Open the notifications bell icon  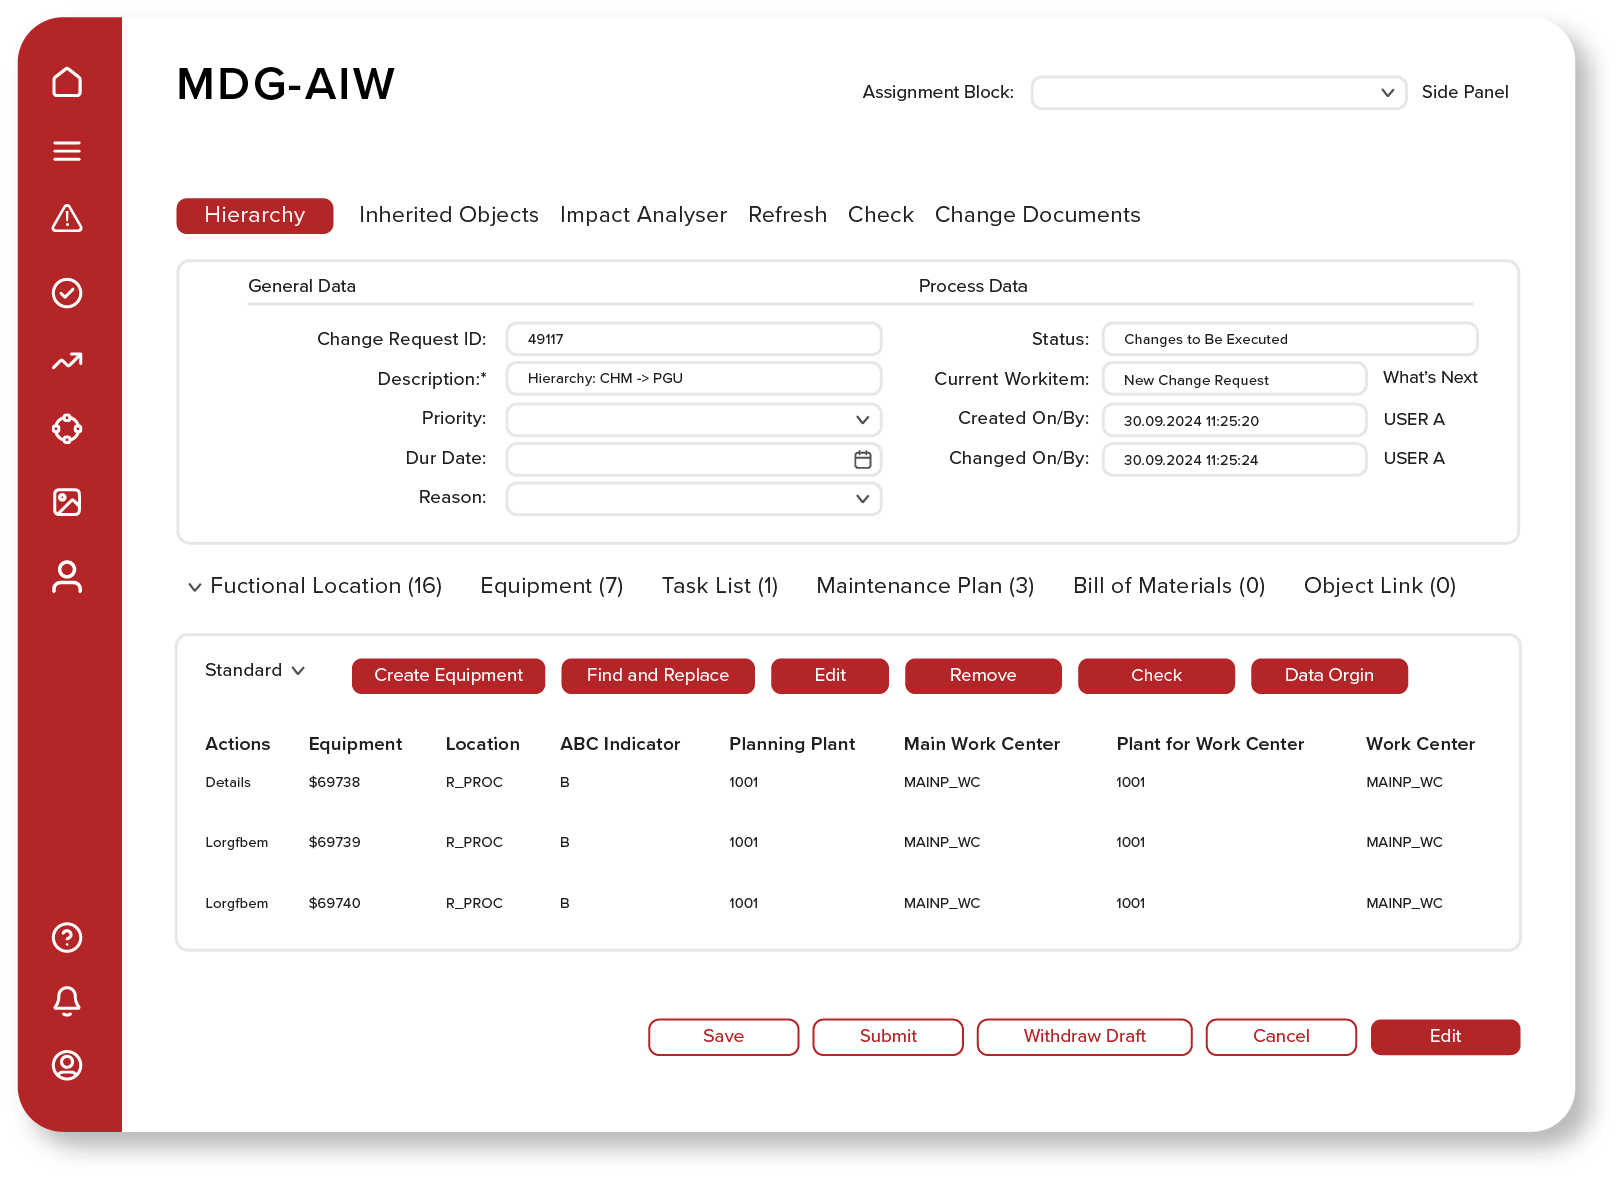(x=67, y=1001)
